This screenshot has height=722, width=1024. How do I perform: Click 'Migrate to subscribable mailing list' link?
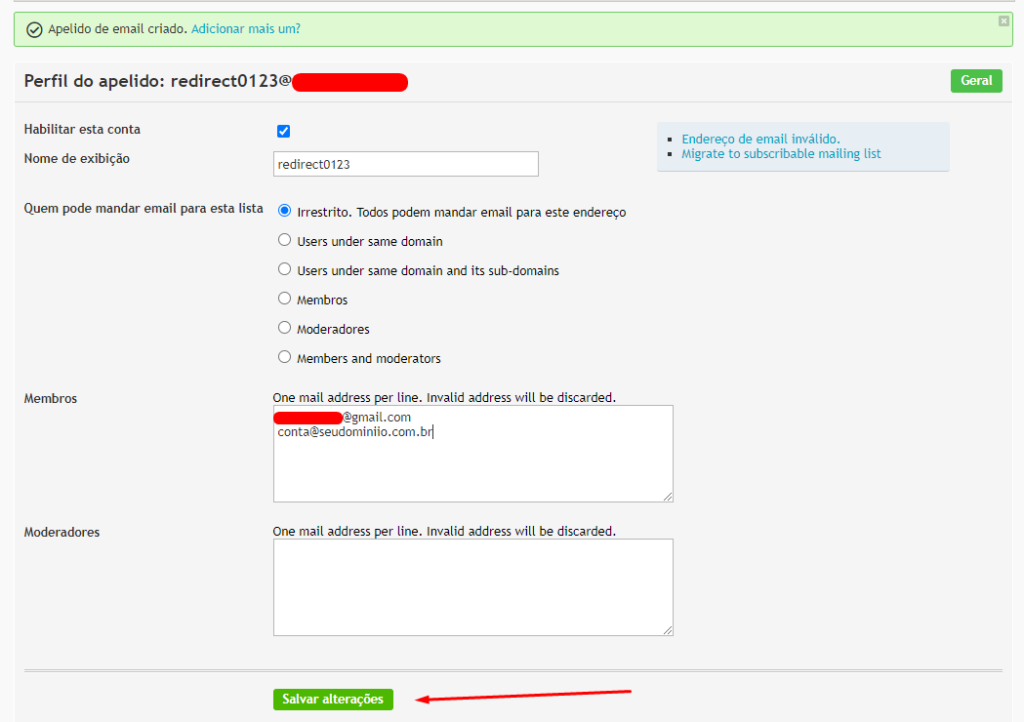pyautogui.click(x=780, y=154)
